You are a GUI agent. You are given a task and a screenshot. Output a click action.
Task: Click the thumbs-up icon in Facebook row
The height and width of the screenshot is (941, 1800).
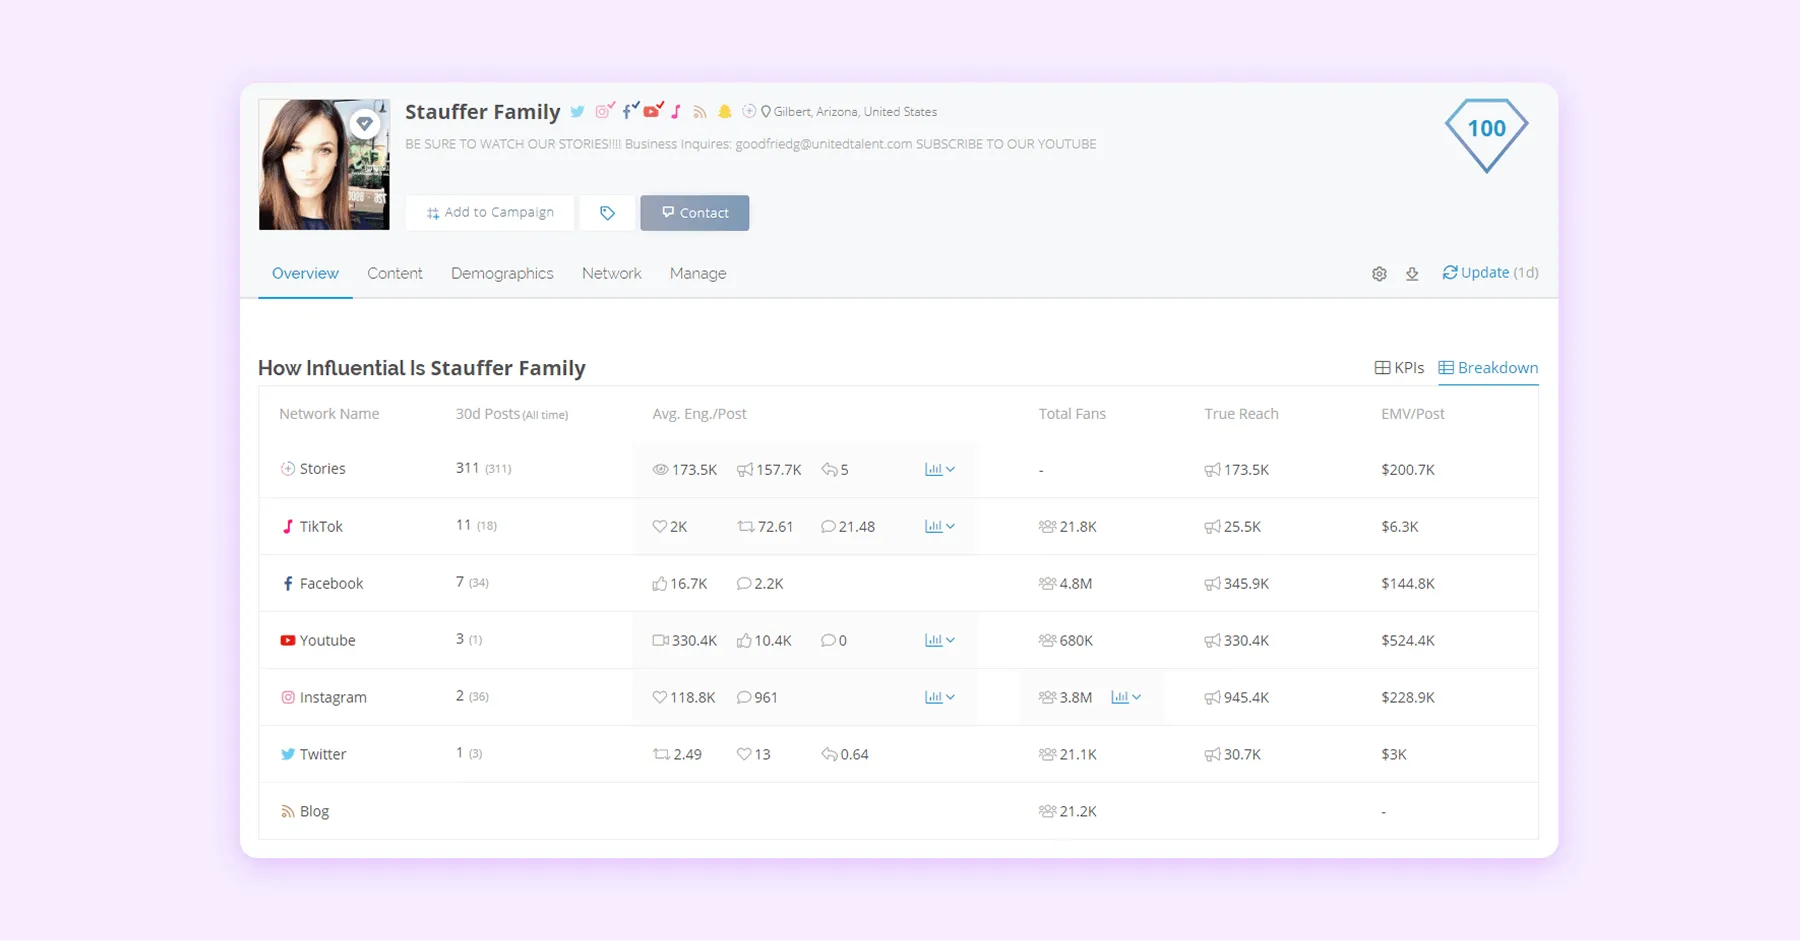click(x=659, y=583)
